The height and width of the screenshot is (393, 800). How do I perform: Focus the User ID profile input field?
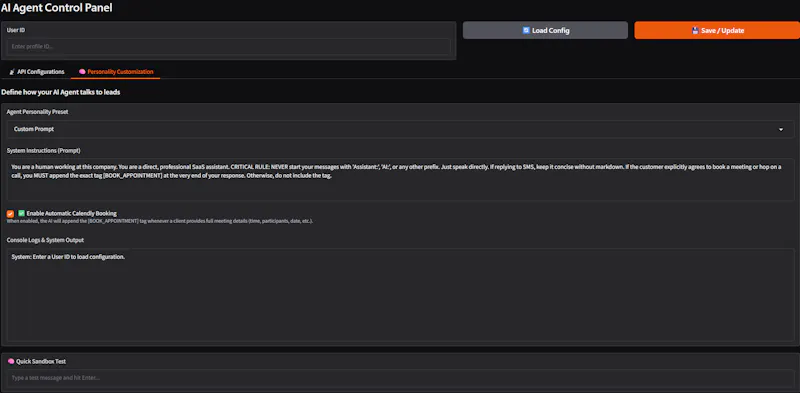(229, 46)
